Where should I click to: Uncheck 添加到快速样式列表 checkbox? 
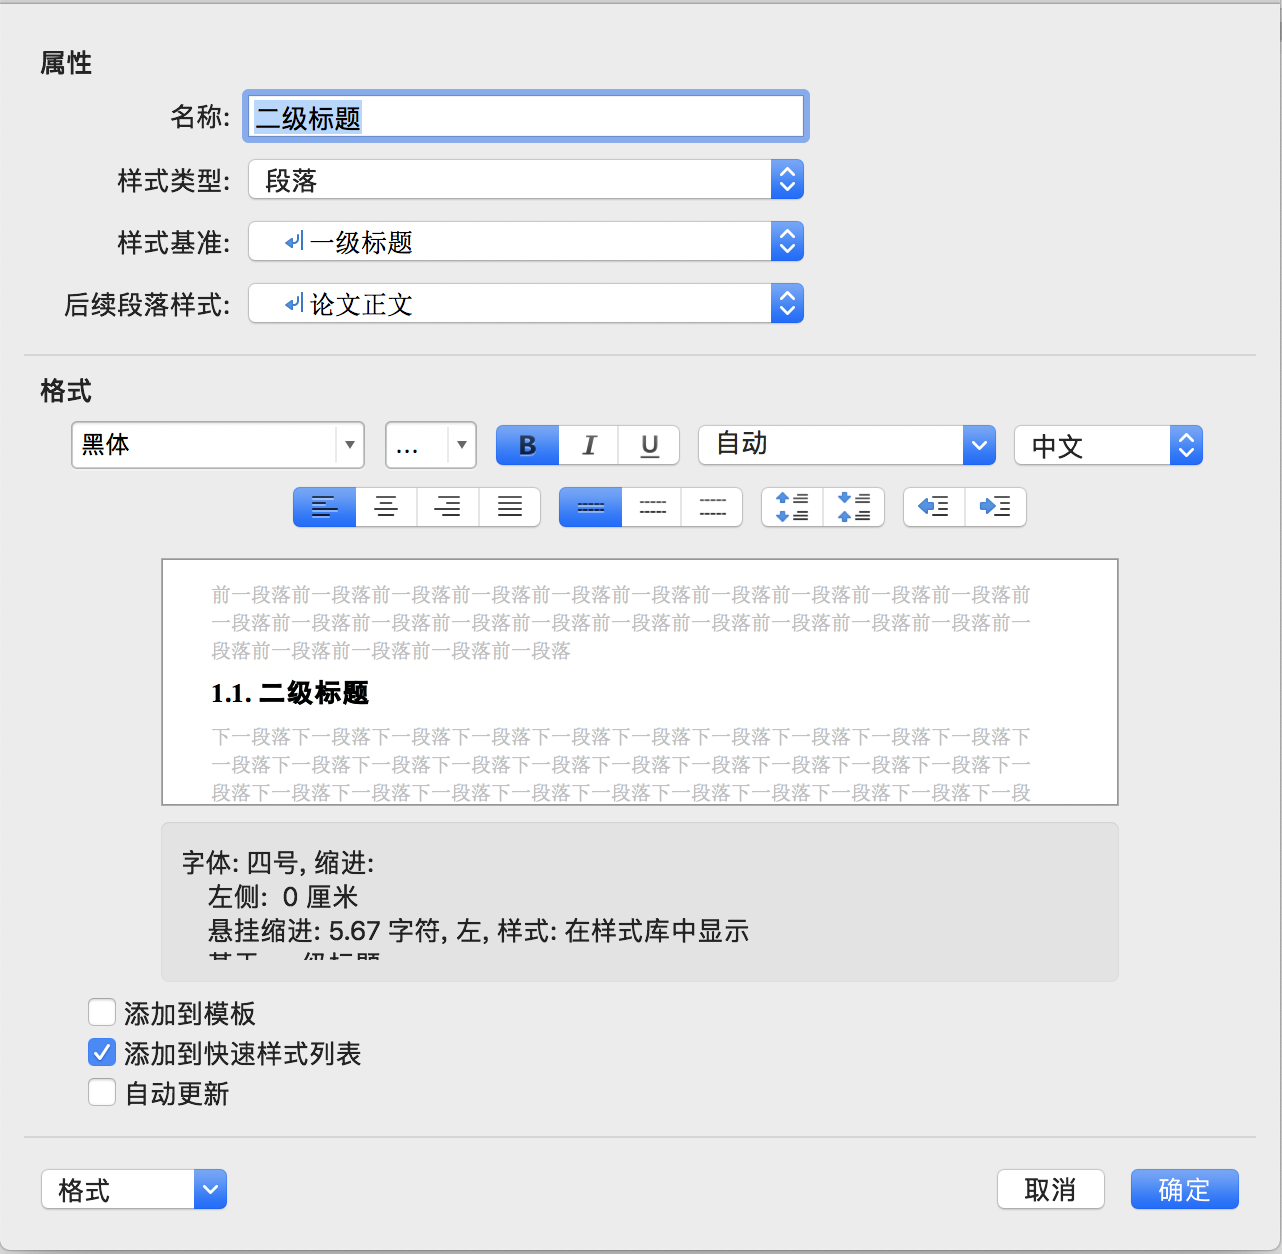pyautogui.click(x=102, y=1053)
